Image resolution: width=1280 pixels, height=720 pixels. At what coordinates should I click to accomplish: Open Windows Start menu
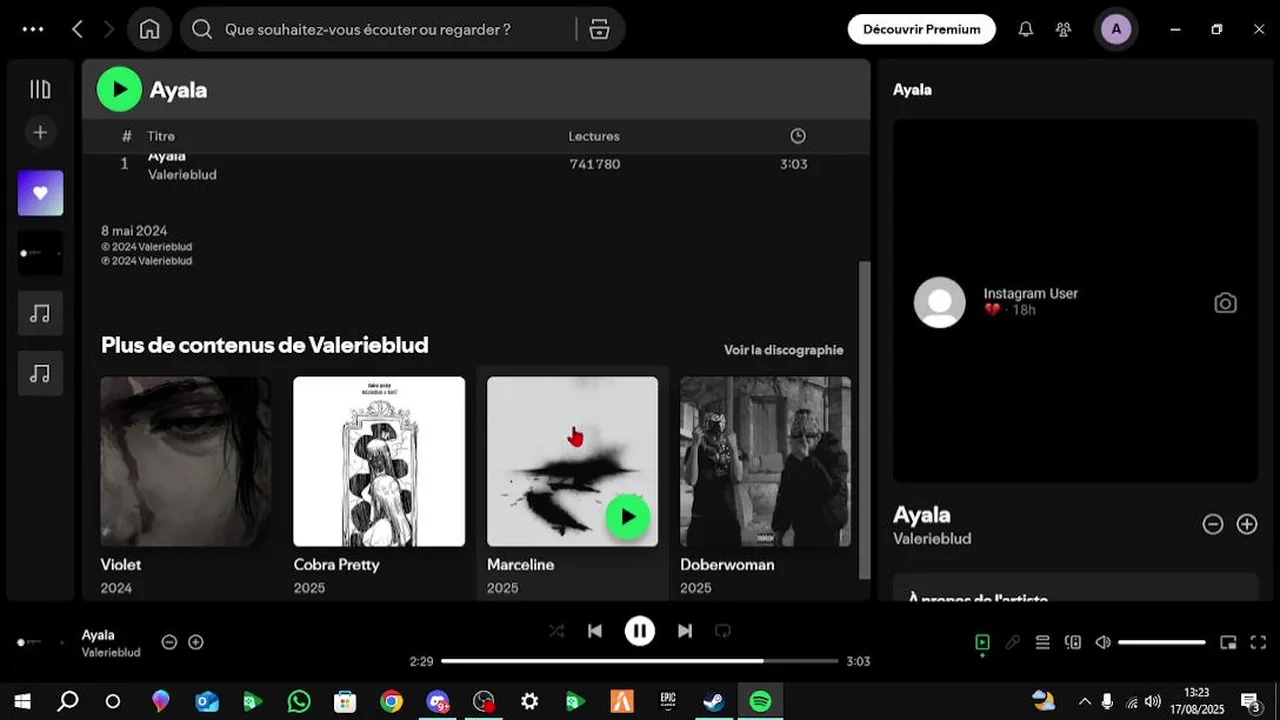[x=22, y=701]
